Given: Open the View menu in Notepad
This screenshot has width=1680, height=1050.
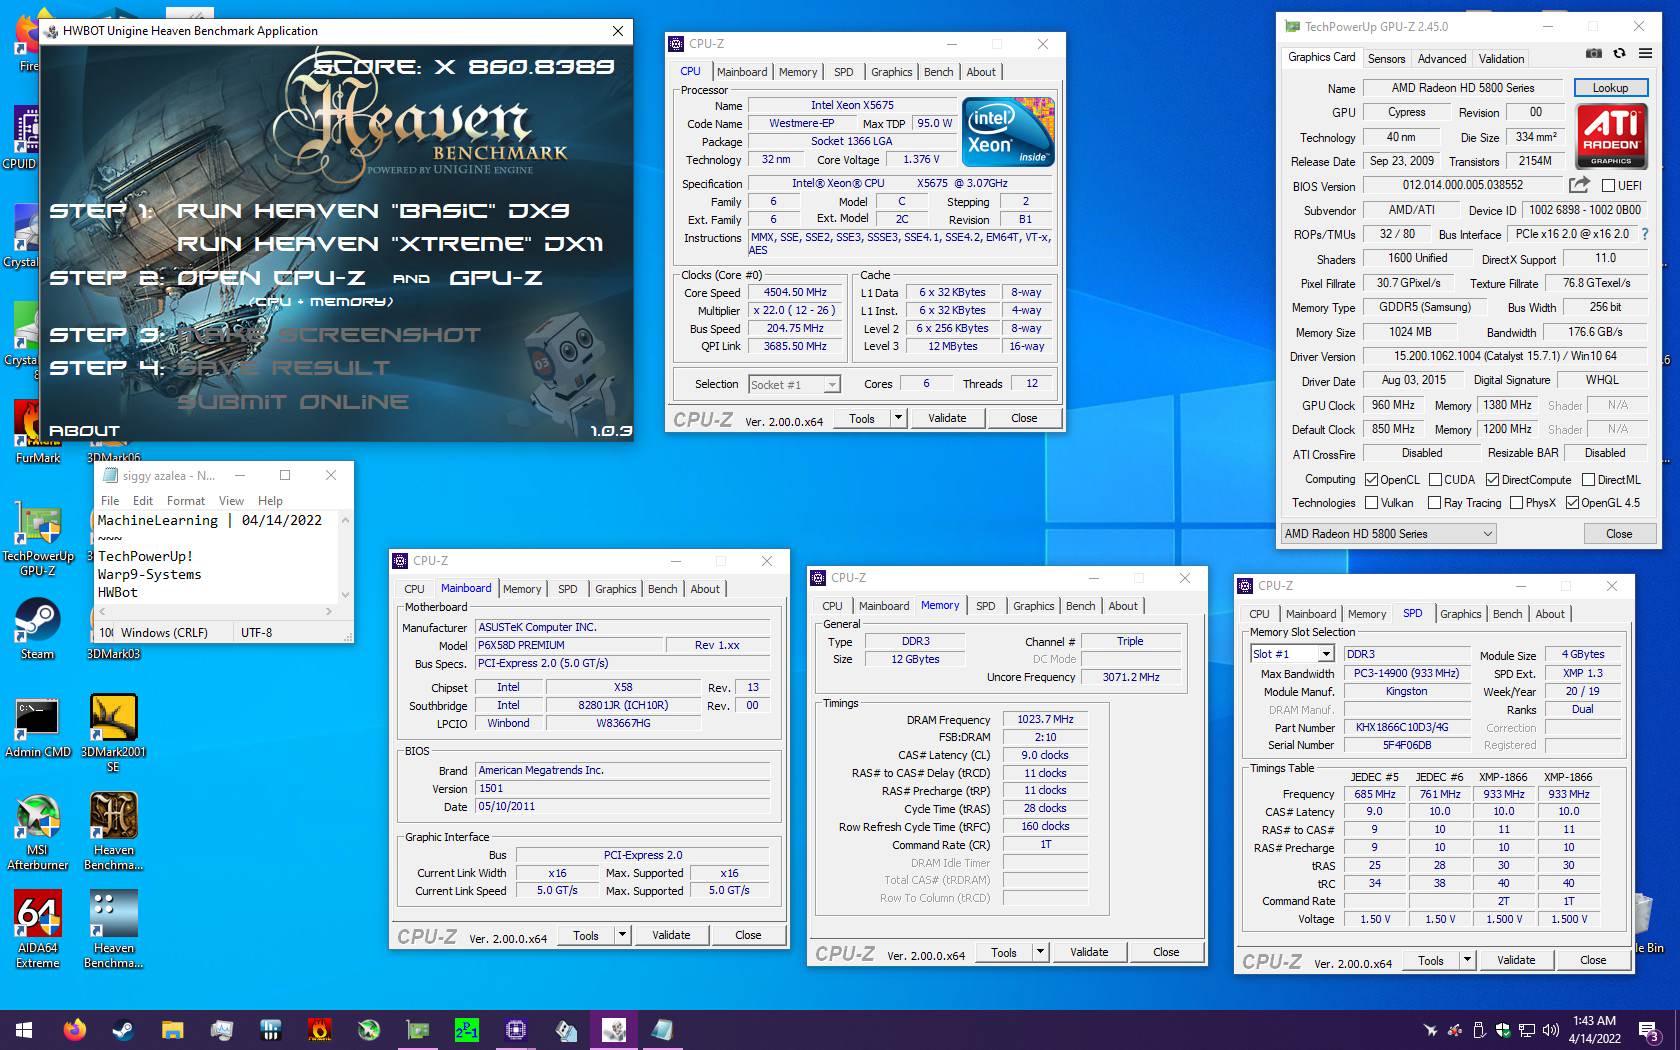Looking at the screenshot, I should [x=231, y=501].
